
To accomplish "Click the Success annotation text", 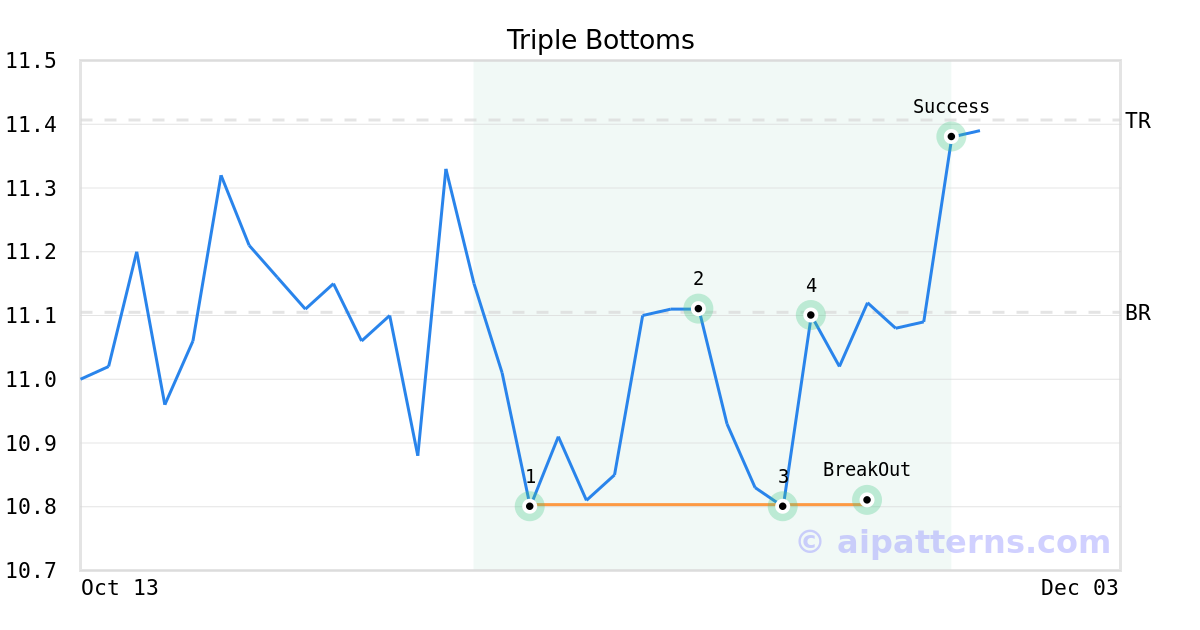I will click(951, 107).
